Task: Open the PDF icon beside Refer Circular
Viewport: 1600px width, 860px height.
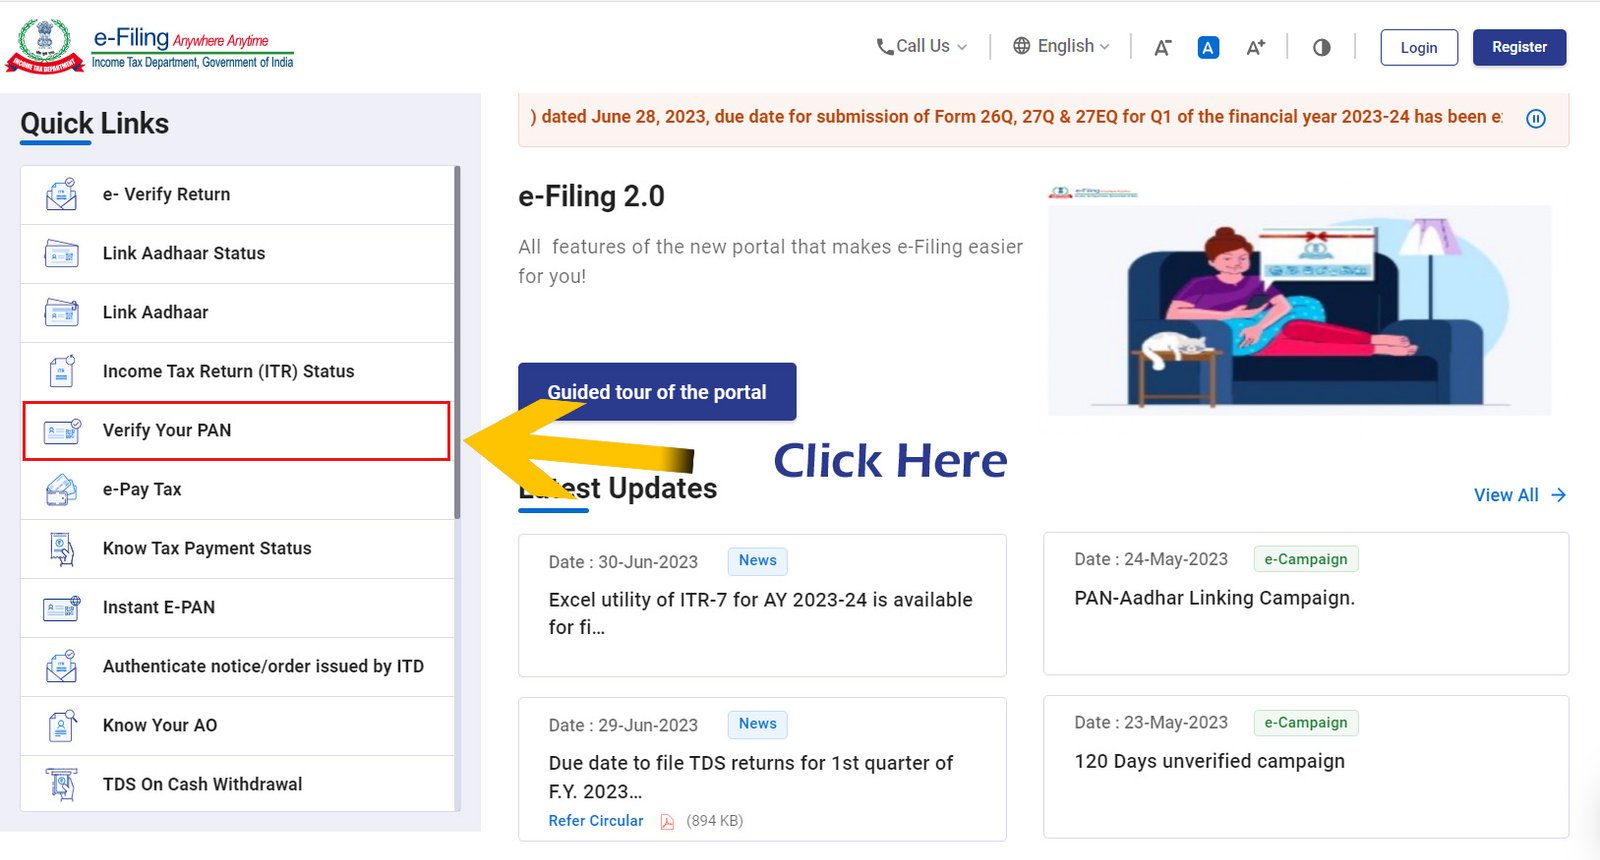Action: pyautogui.click(x=667, y=822)
